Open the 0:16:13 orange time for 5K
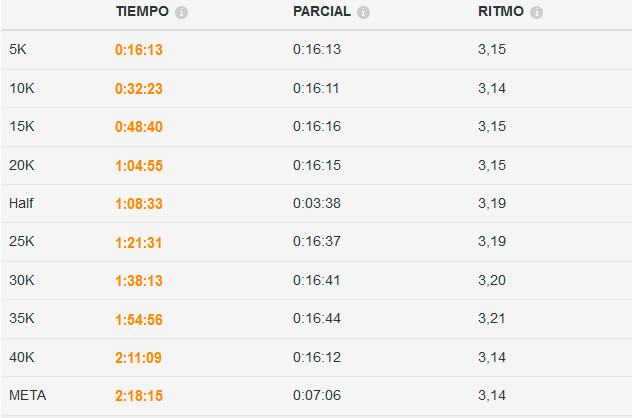Image resolution: width=635 pixels, height=418 pixels. click(x=139, y=50)
